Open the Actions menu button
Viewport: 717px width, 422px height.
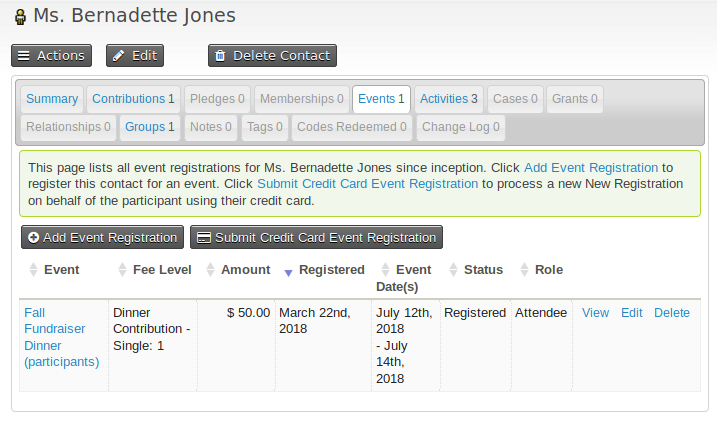(x=51, y=56)
